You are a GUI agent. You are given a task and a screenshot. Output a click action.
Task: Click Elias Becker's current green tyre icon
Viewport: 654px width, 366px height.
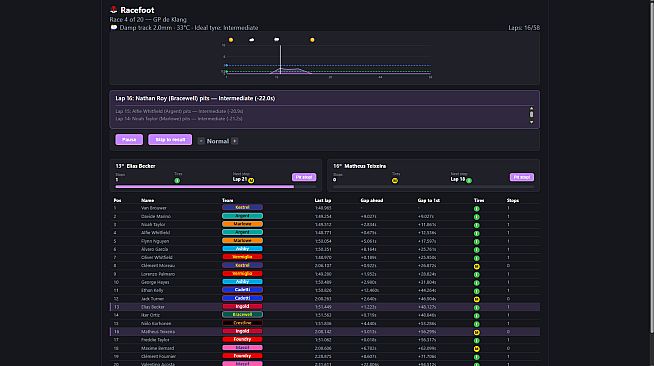coord(177,180)
